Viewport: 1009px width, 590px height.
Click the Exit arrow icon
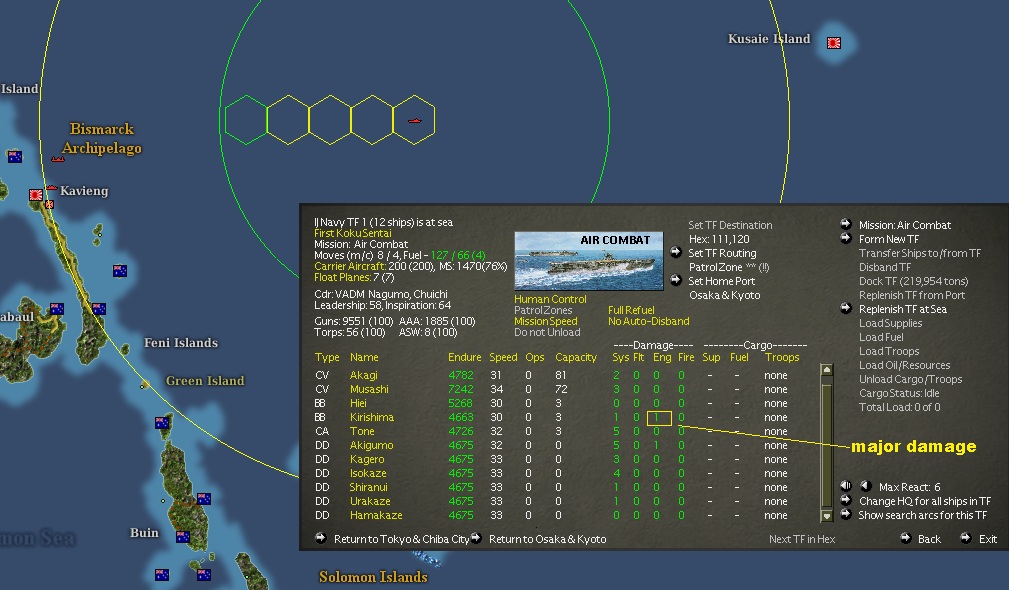(965, 538)
